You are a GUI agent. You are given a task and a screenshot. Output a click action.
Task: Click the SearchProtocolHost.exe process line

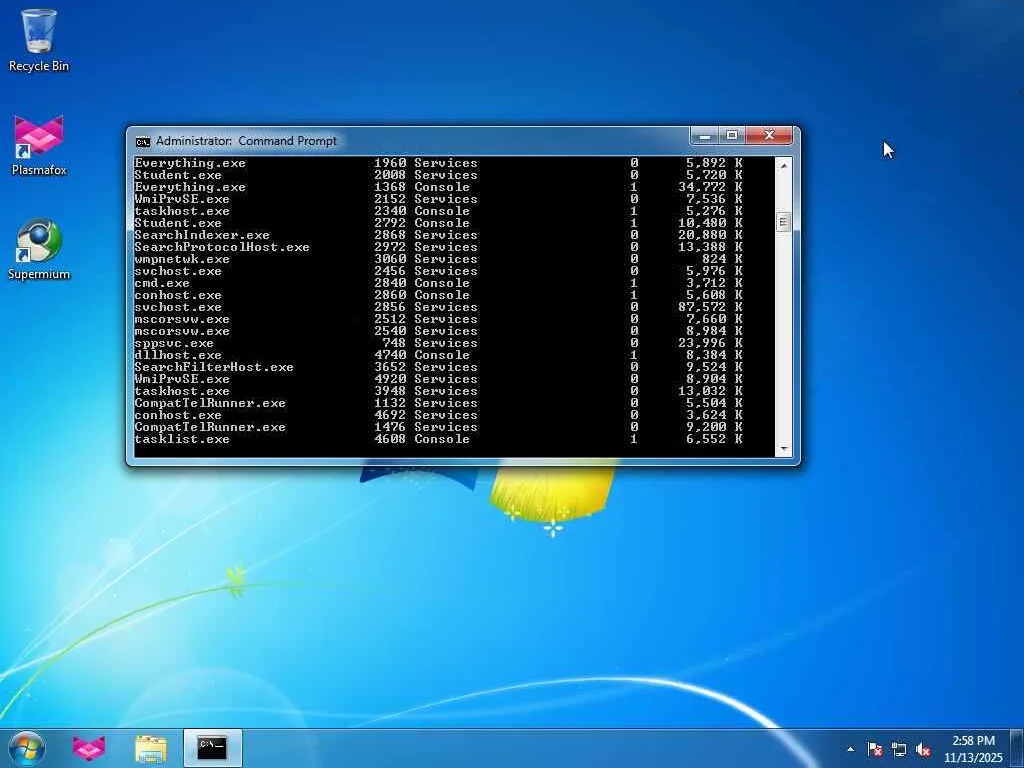click(x=438, y=247)
